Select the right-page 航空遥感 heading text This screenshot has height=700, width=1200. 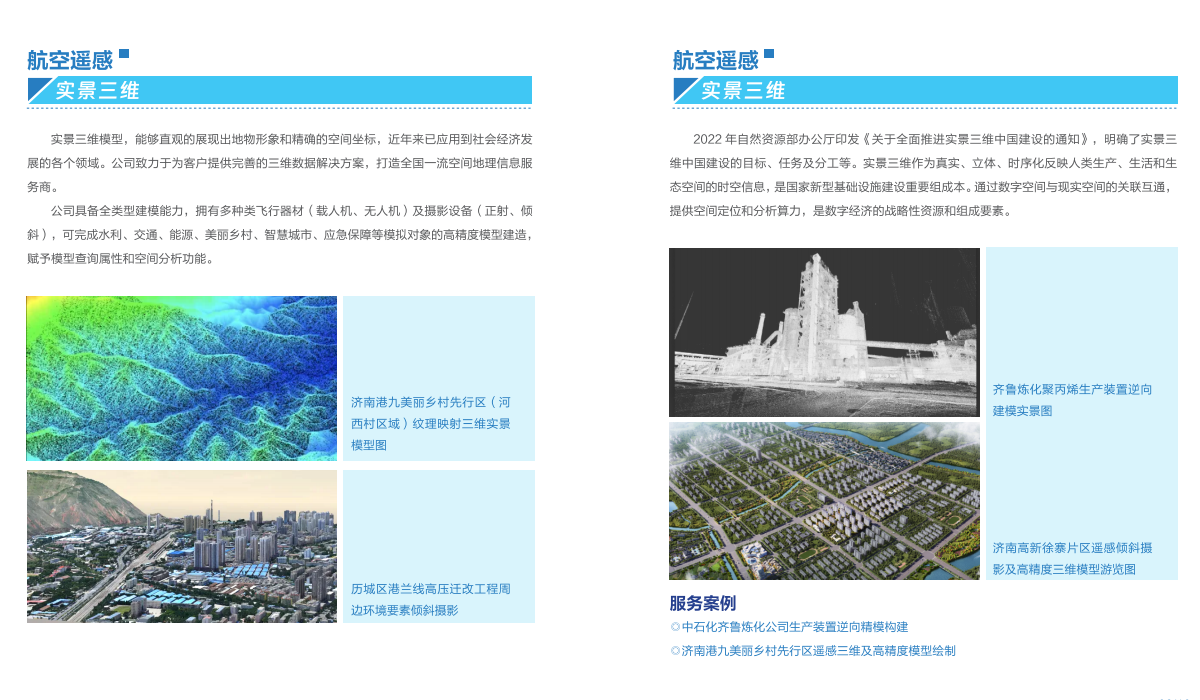tap(715, 61)
